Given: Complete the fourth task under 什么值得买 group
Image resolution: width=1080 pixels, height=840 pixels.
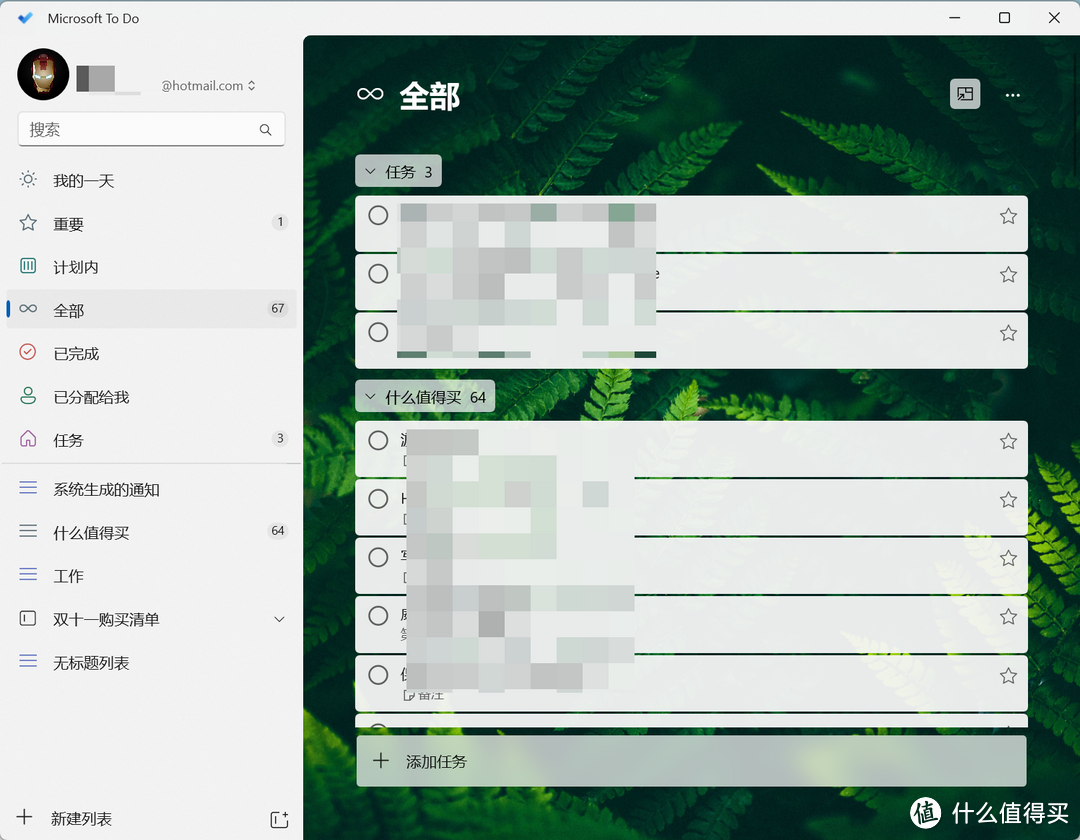Looking at the screenshot, I should pos(378,616).
